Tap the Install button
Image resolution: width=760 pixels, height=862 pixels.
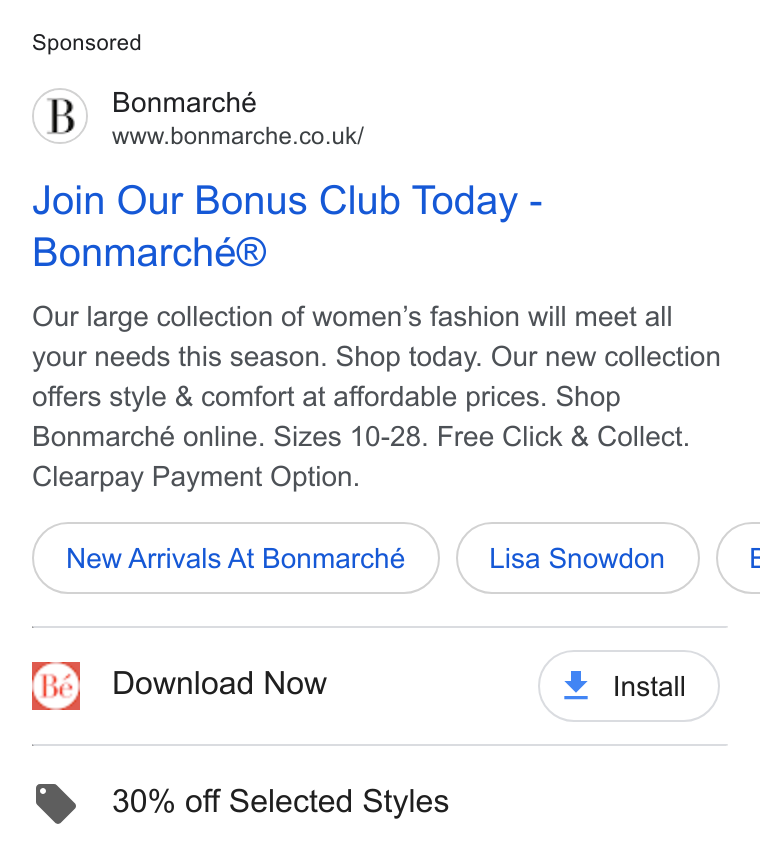pos(629,686)
